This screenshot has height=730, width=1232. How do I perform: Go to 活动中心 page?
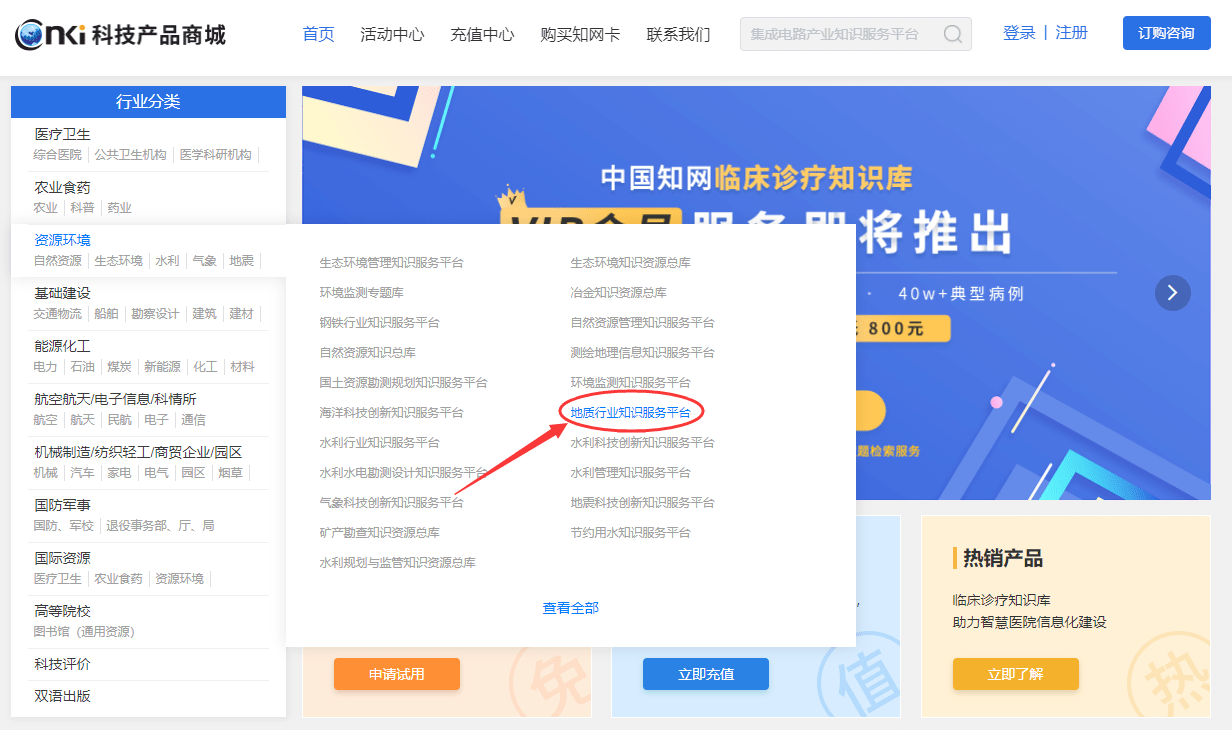[392, 34]
